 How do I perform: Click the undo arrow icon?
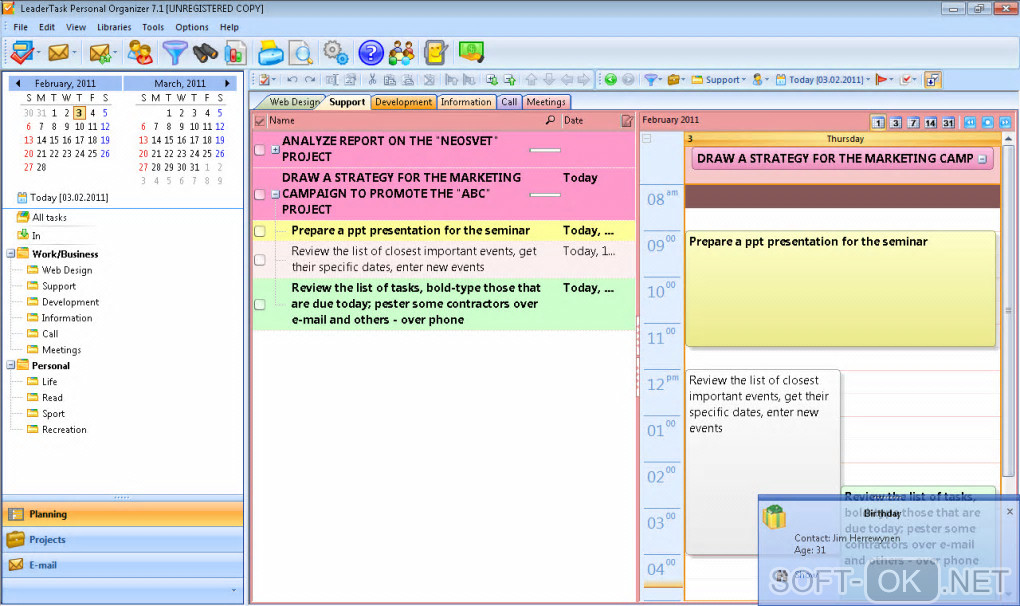[x=292, y=79]
